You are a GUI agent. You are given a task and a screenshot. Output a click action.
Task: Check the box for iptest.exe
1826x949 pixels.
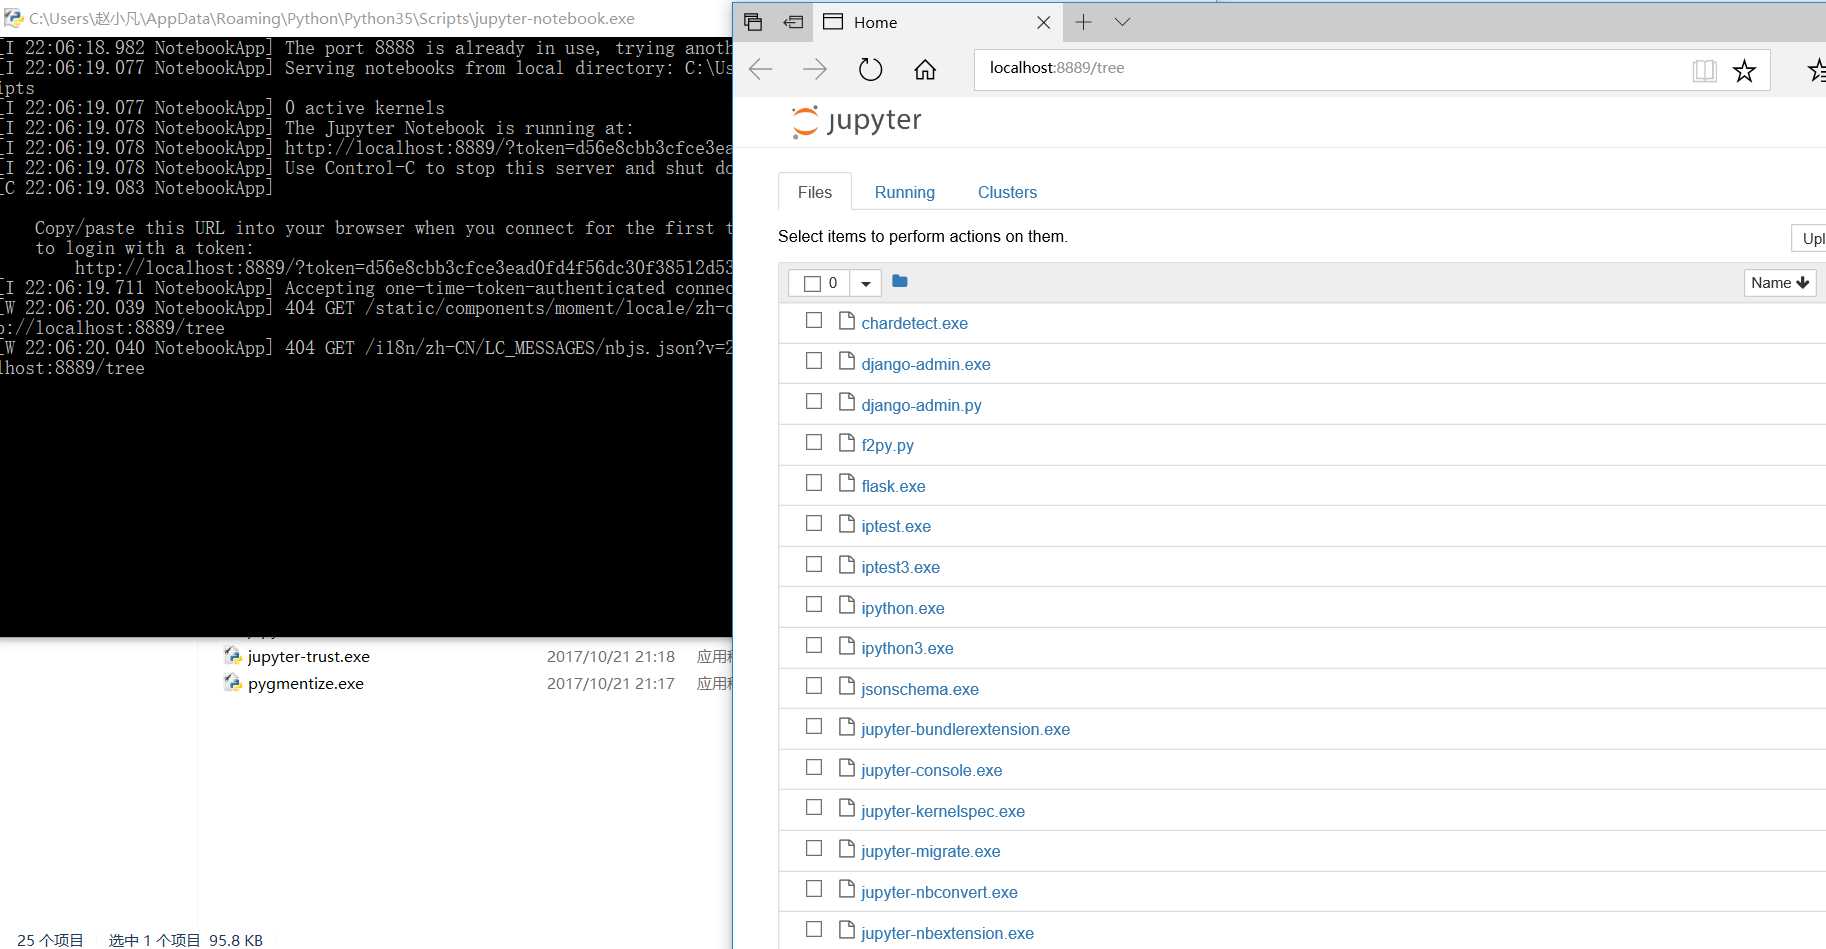(x=814, y=524)
